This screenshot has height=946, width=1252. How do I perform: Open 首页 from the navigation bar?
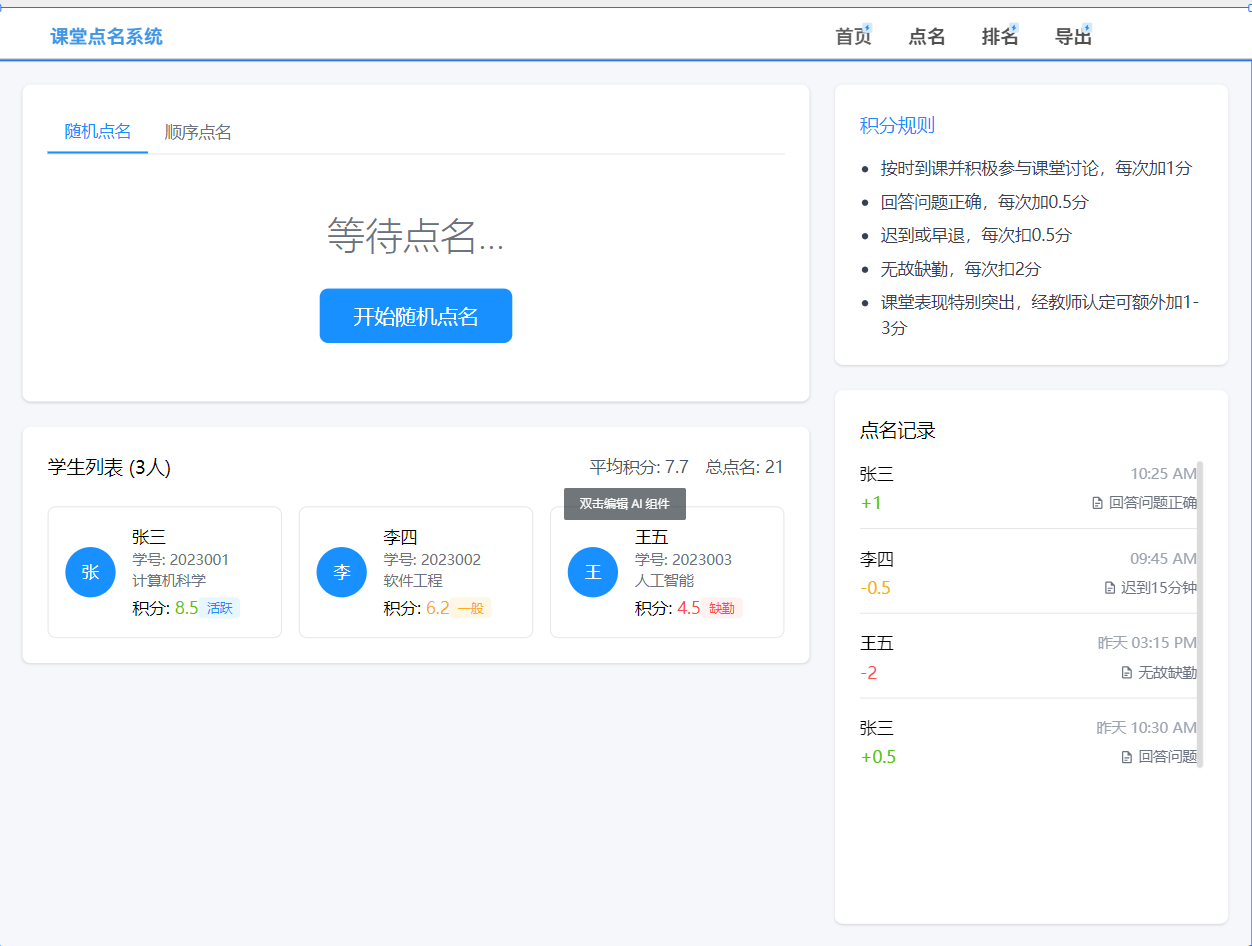[x=852, y=36]
